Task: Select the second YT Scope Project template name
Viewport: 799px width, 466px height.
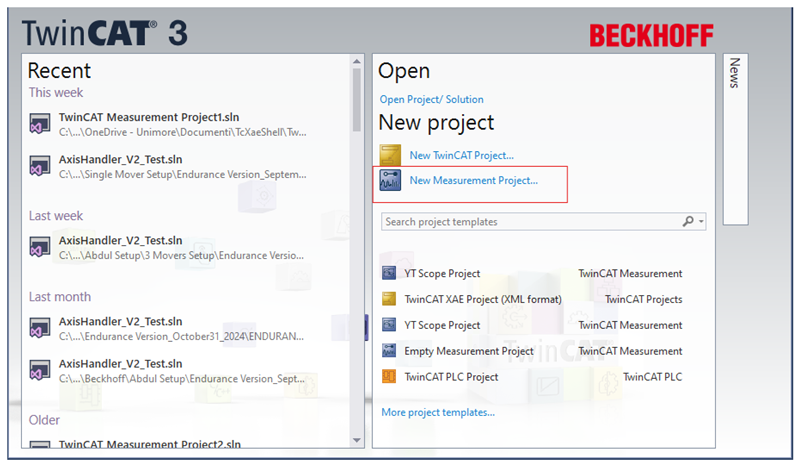Action: point(442,325)
